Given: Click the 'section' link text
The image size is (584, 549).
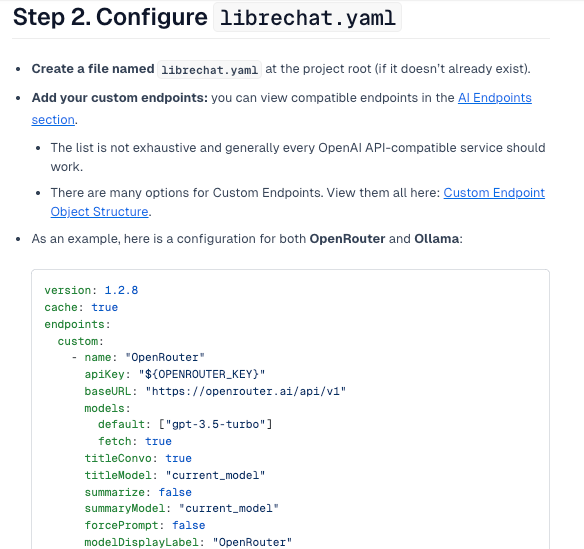Looking at the screenshot, I should (x=53, y=120).
